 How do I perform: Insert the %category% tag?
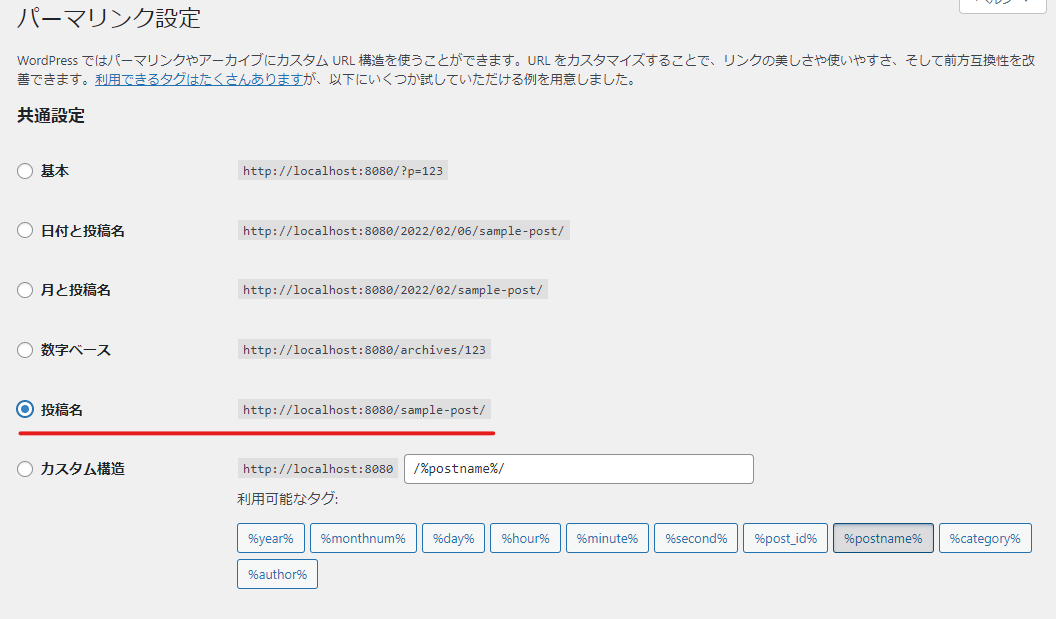pyautogui.click(x=985, y=537)
